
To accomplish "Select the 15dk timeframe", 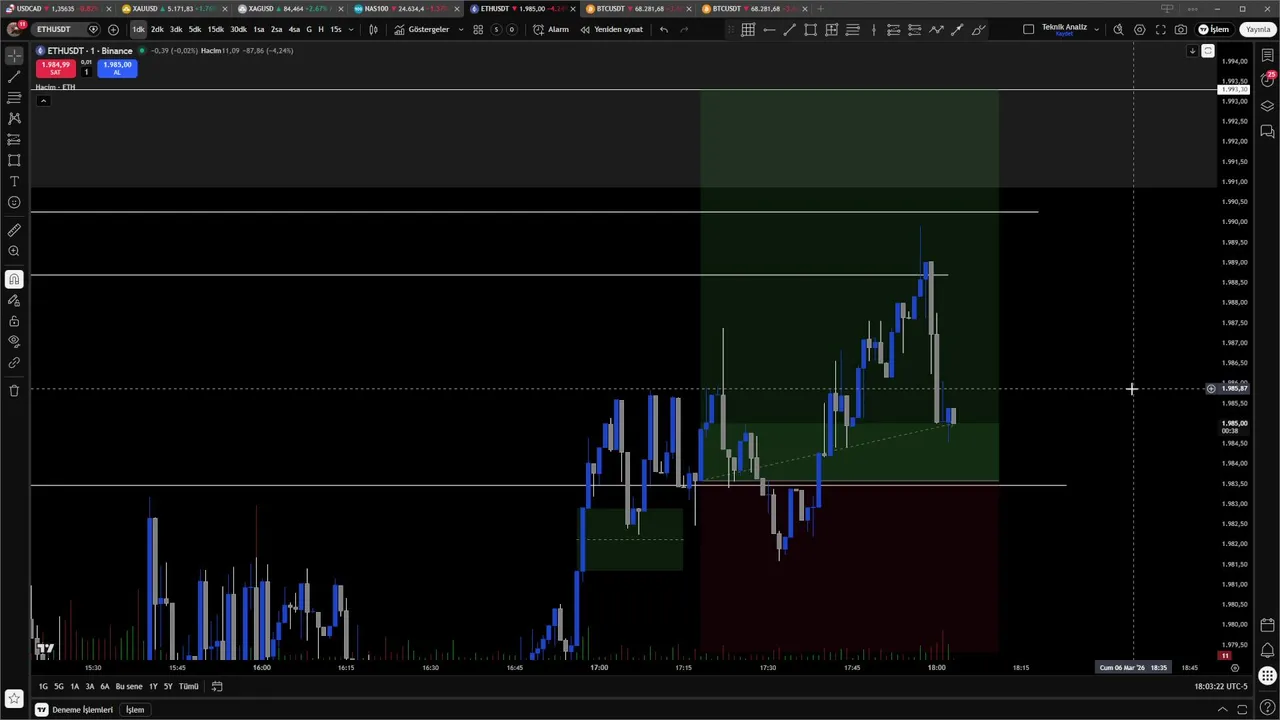I will click(215, 29).
